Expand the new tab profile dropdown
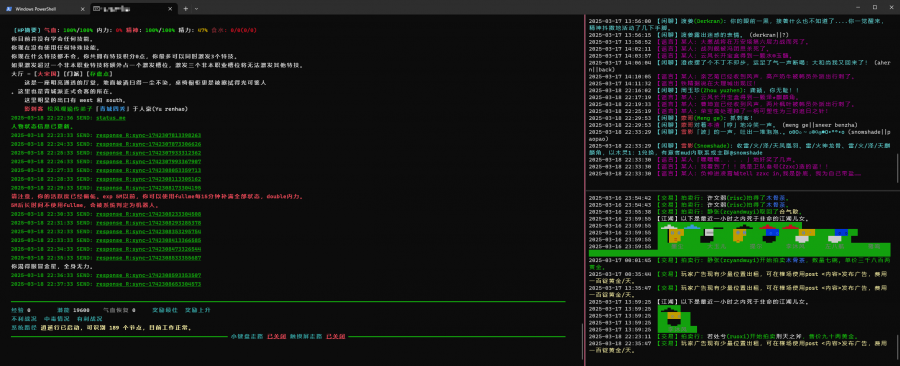This screenshot has width=900, height=366. click(197, 9)
